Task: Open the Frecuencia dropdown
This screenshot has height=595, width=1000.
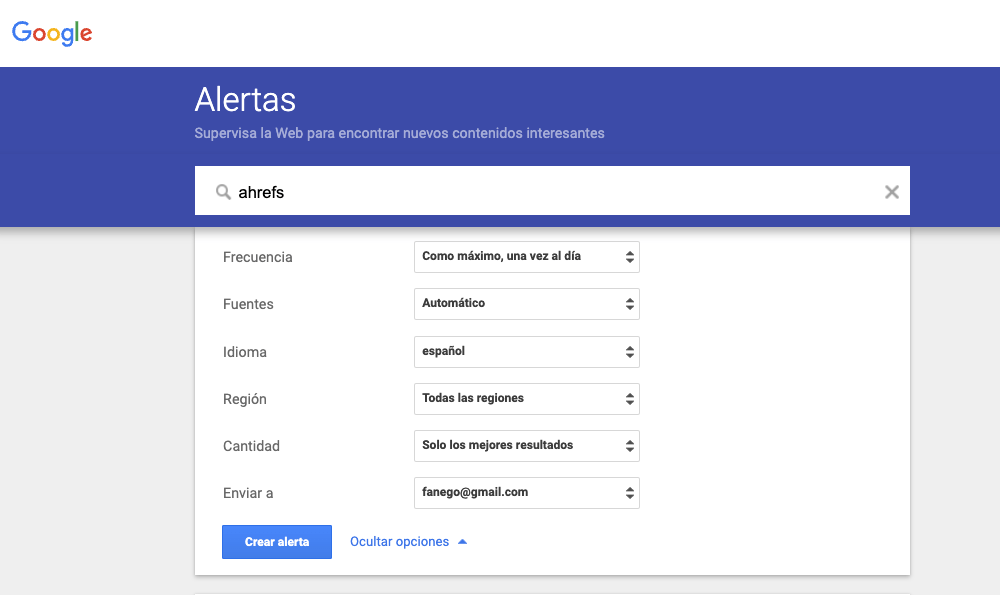Action: pos(527,257)
